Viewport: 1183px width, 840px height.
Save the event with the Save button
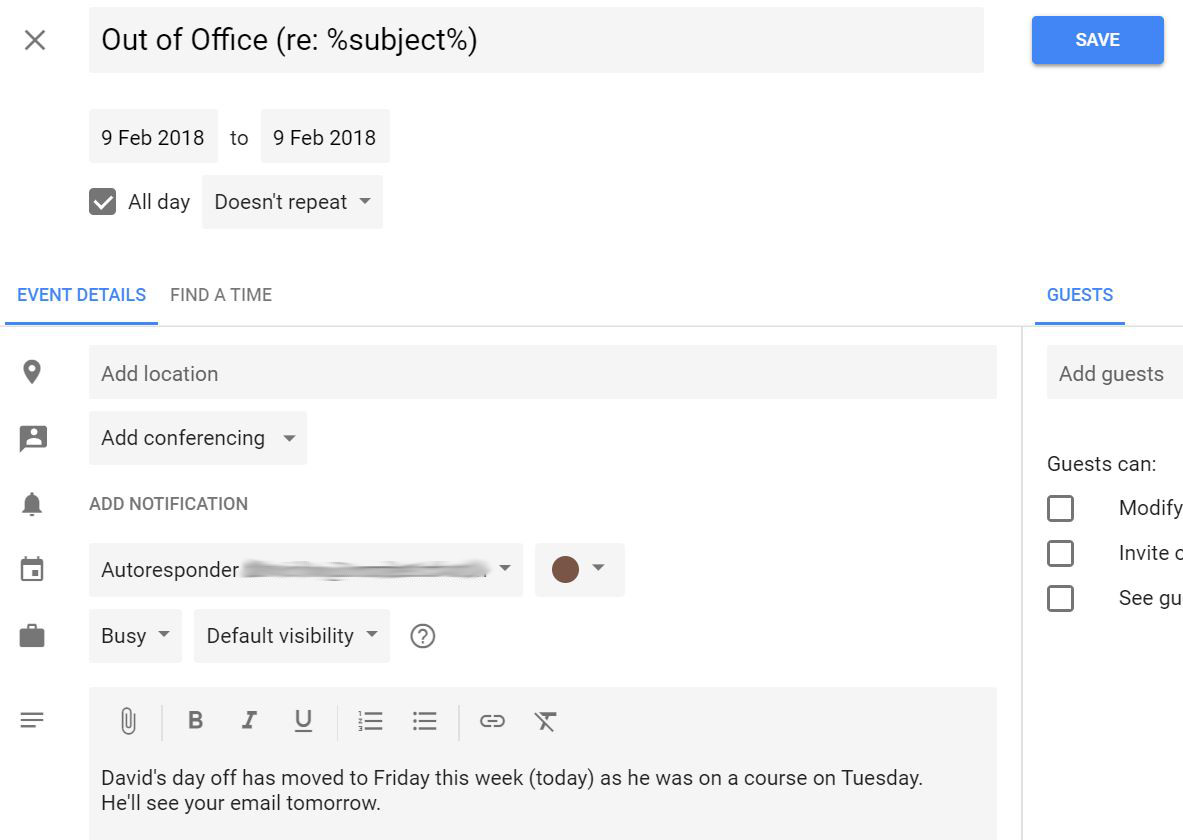coord(1098,40)
